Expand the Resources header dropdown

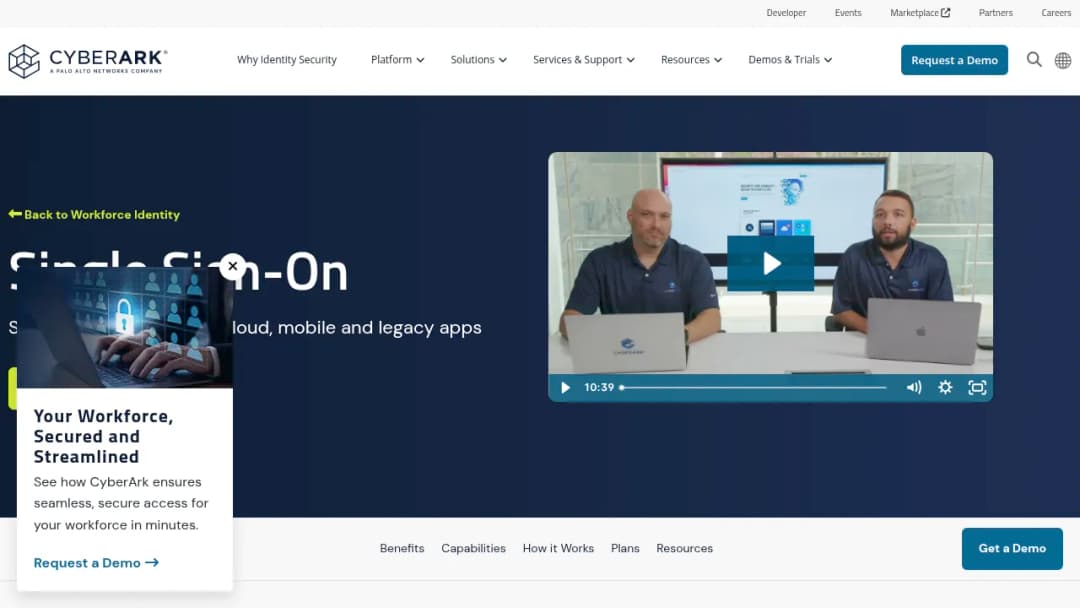point(691,60)
